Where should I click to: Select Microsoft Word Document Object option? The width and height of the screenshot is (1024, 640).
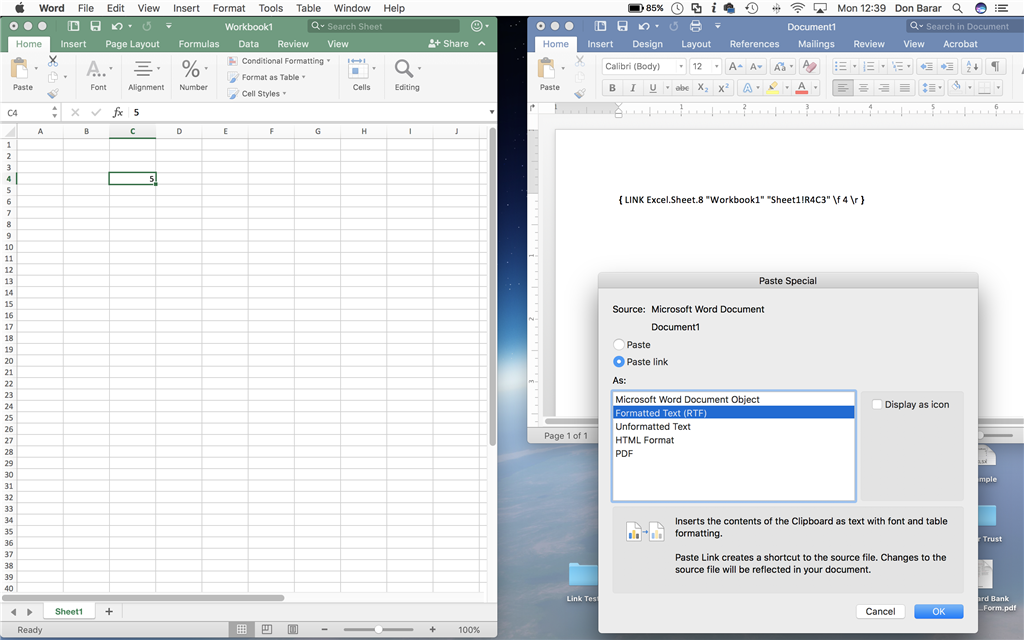(733, 399)
